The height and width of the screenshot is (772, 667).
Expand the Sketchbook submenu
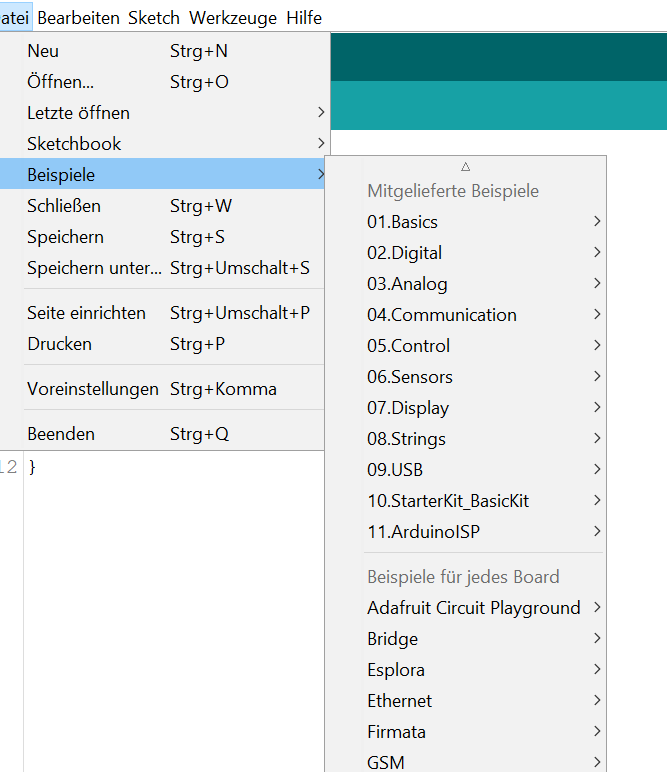(74, 144)
